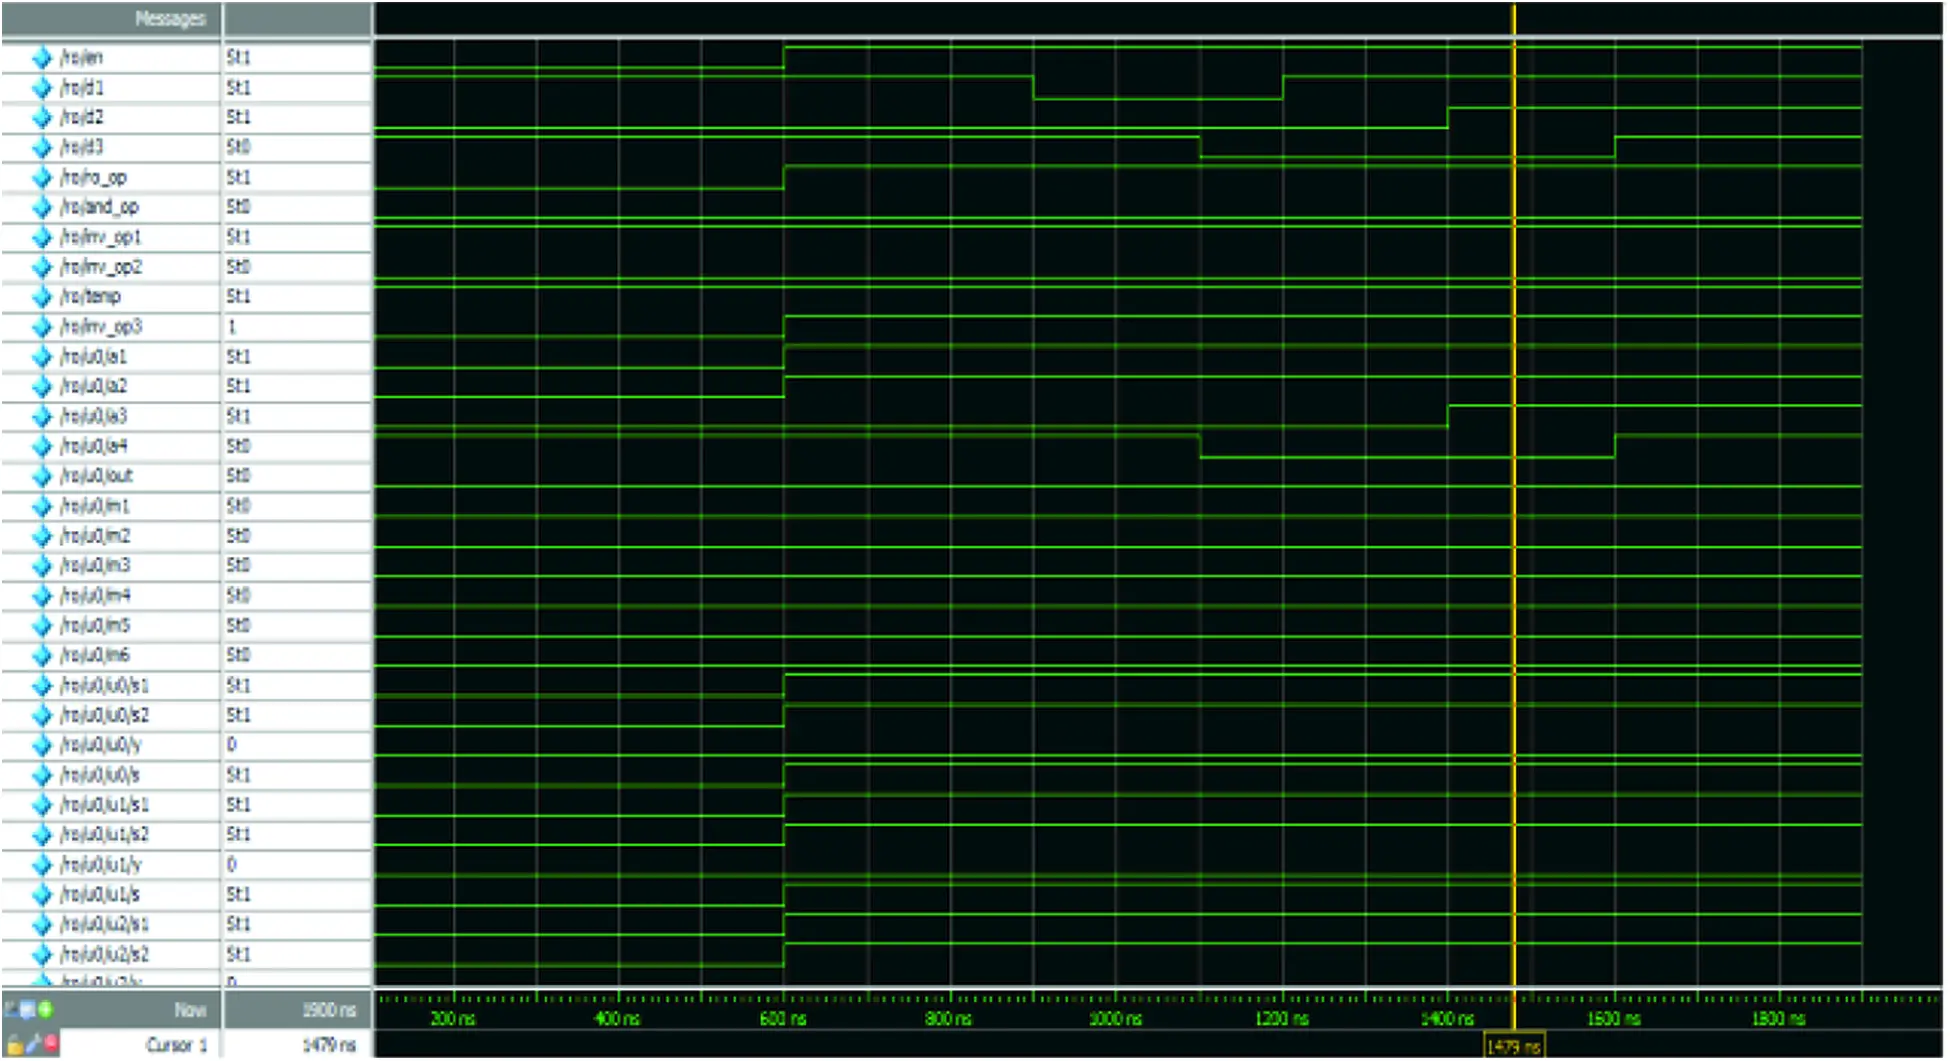Viewport: 1950px width, 1061px height.
Task: Click the 1000 ns mark on timeline
Action: pos(1115,1019)
